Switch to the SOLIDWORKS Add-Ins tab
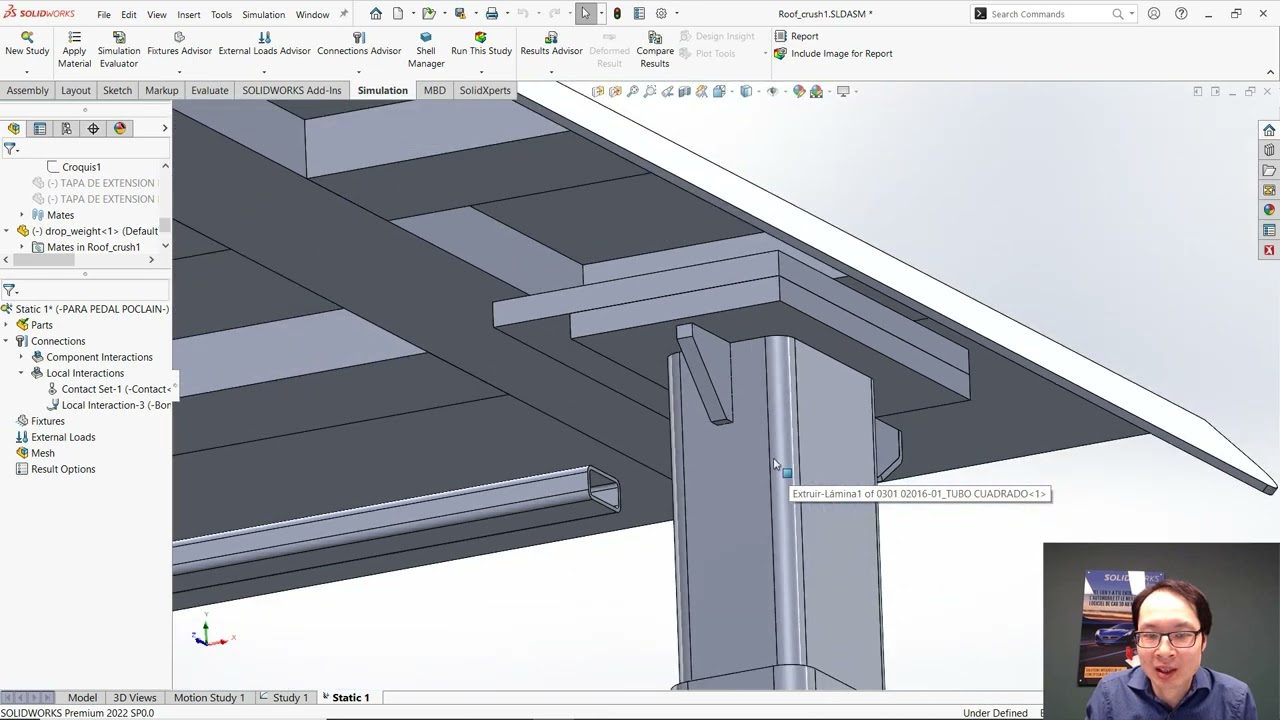 pyautogui.click(x=291, y=90)
